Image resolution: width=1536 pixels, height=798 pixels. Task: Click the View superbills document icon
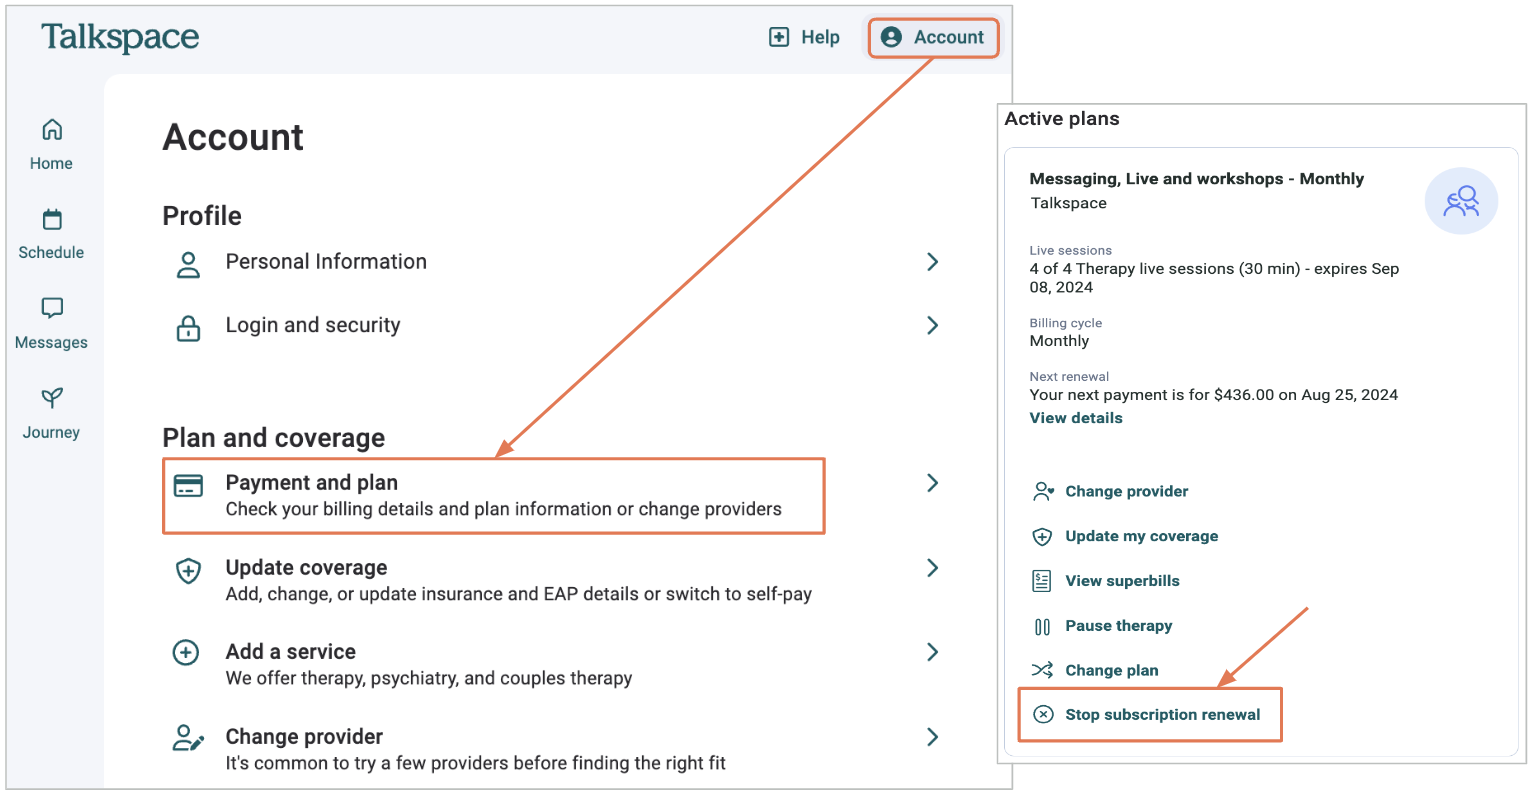click(x=1042, y=581)
